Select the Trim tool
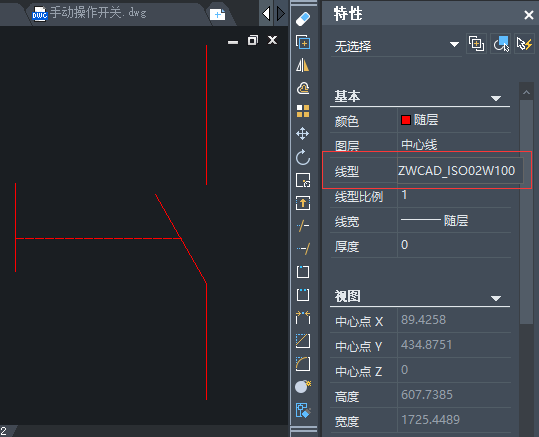This screenshot has width=539, height=437. 303,226
